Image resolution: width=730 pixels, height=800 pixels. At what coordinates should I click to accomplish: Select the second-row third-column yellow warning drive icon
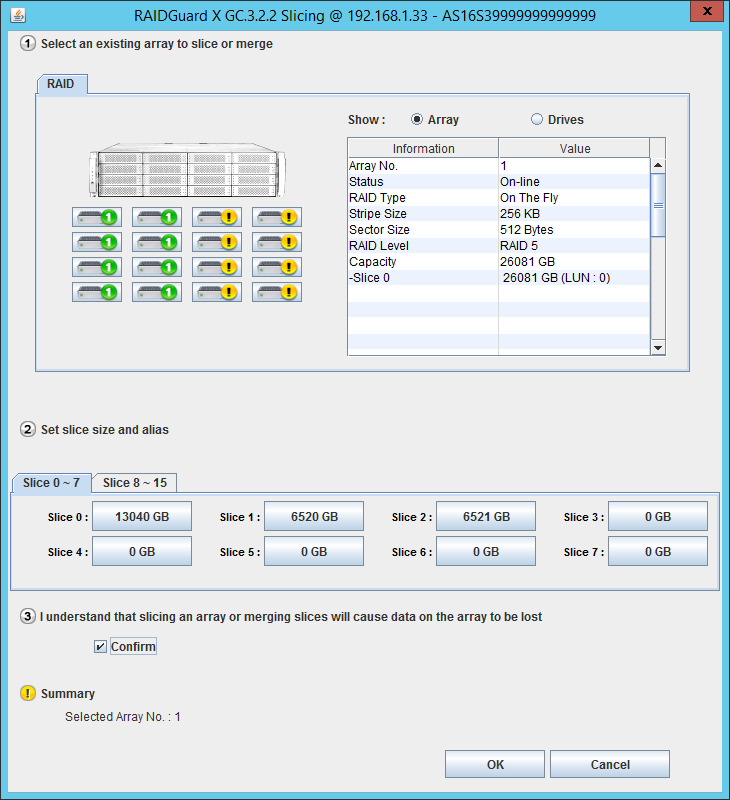(x=217, y=242)
